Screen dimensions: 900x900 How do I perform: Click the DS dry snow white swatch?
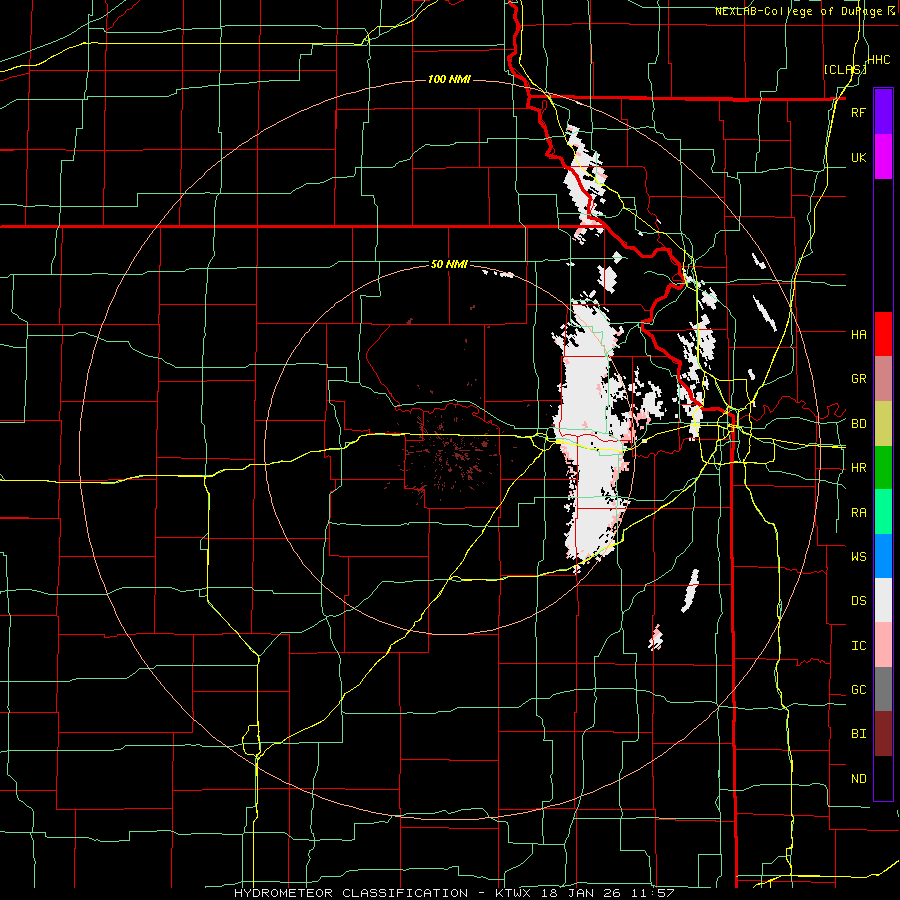click(x=883, y=600)
